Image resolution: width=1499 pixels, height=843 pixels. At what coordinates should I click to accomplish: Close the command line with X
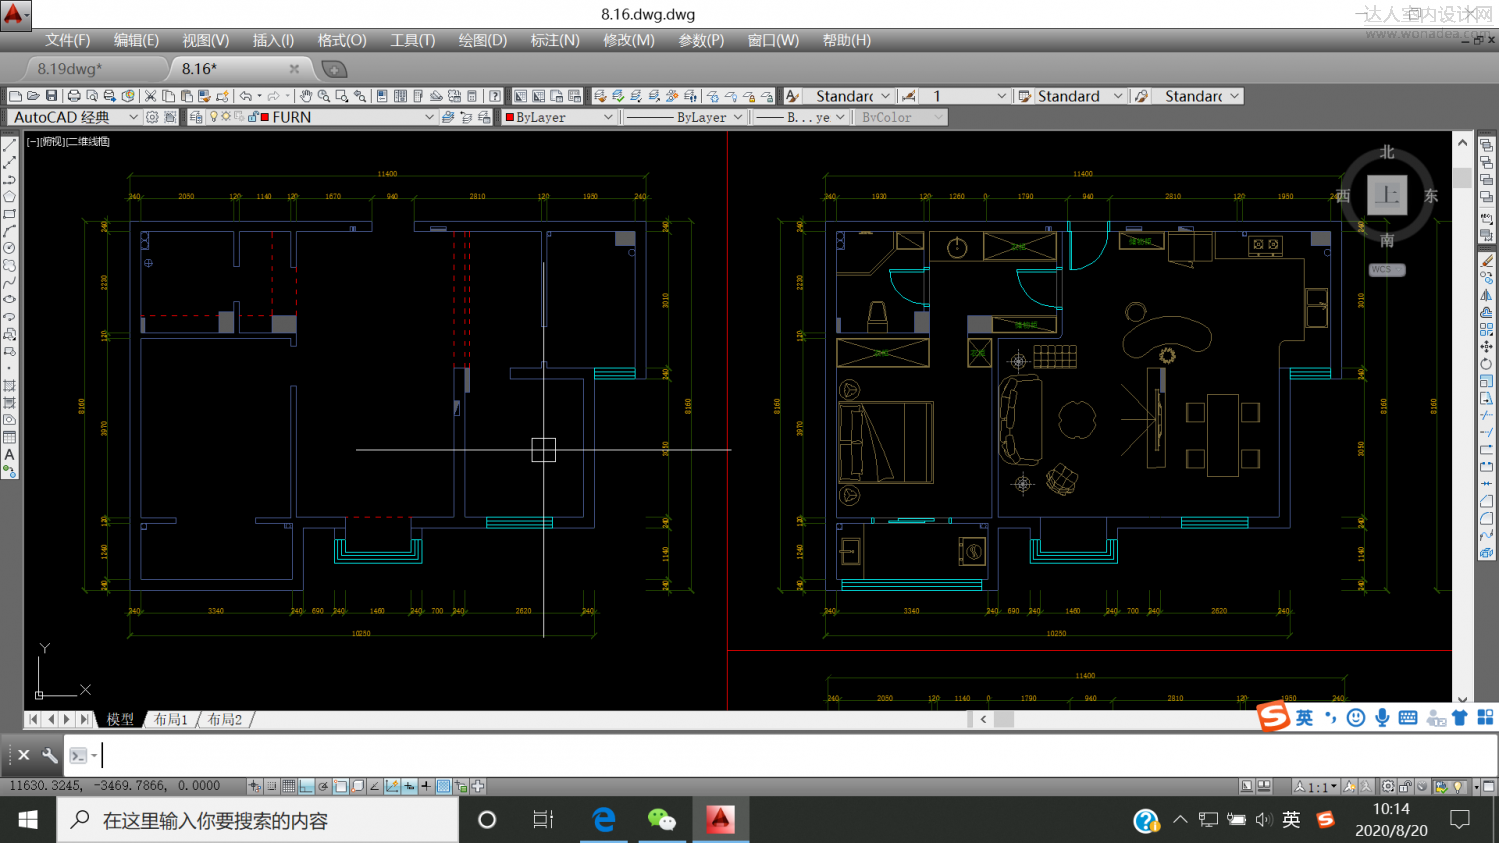coord(24,756)
